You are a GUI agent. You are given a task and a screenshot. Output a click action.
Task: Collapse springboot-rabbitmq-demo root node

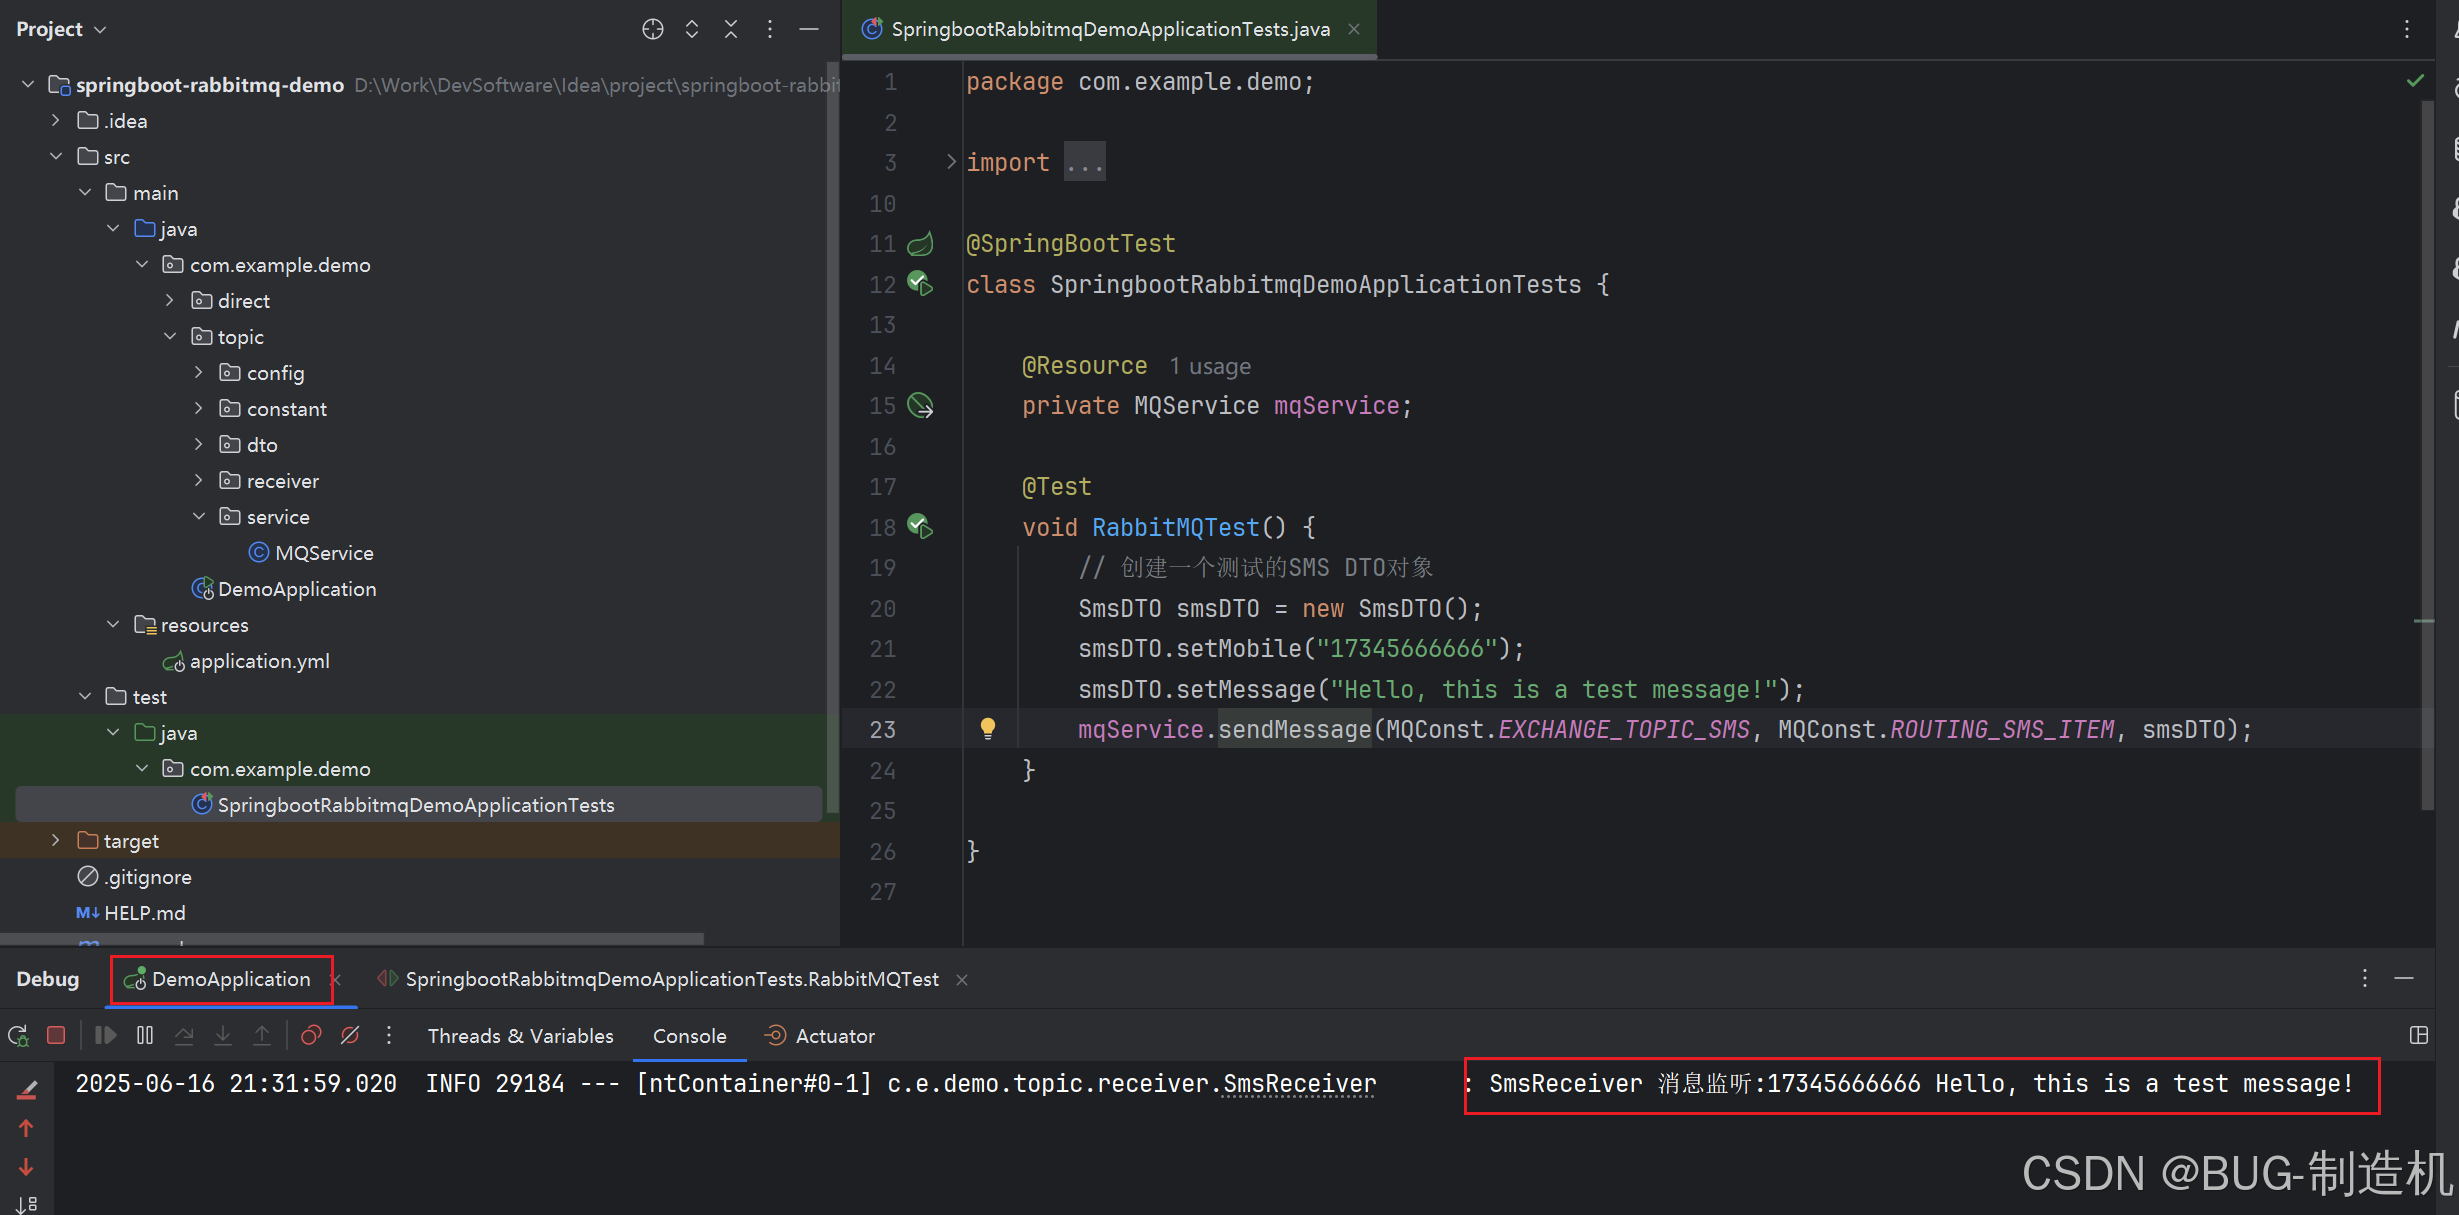click(28, 84)
